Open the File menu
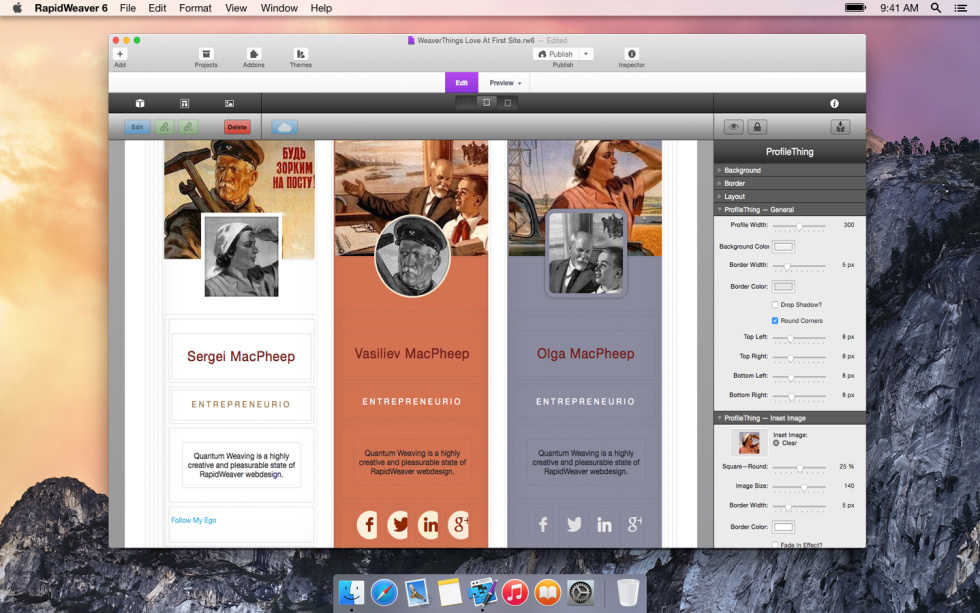 128,8
